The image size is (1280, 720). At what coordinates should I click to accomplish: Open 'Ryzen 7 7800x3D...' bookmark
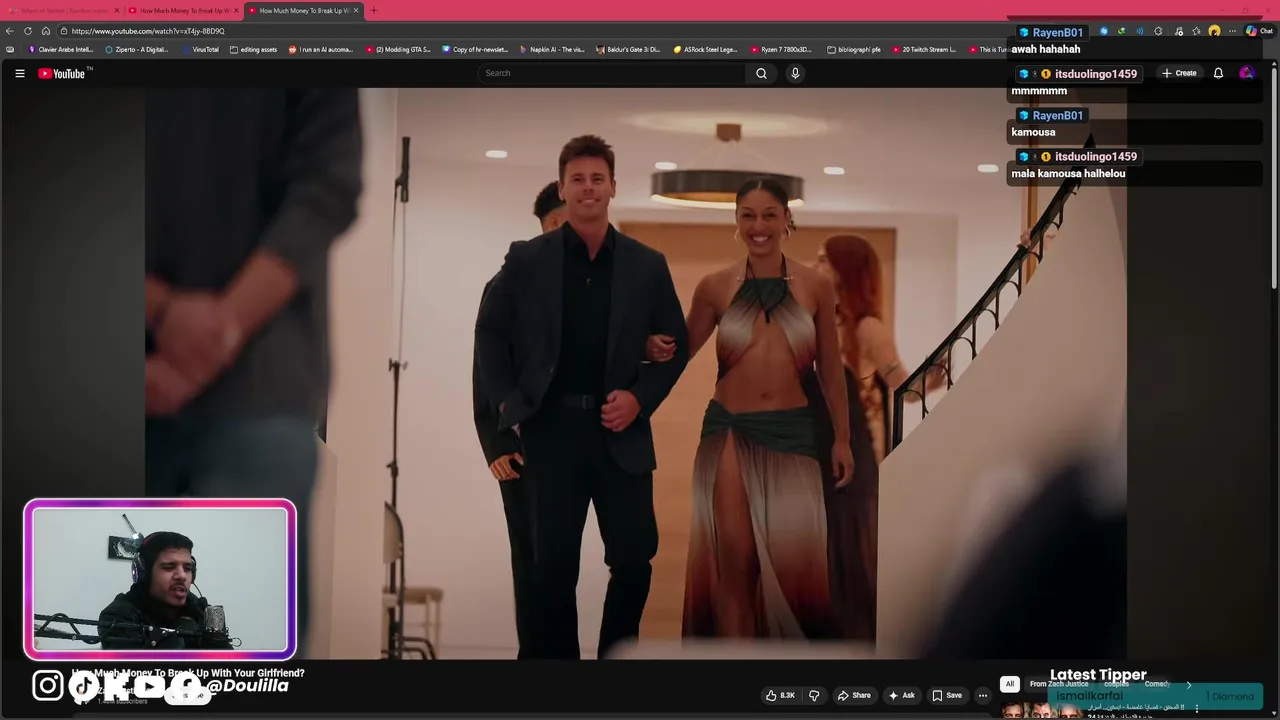(x=781, y=49)
